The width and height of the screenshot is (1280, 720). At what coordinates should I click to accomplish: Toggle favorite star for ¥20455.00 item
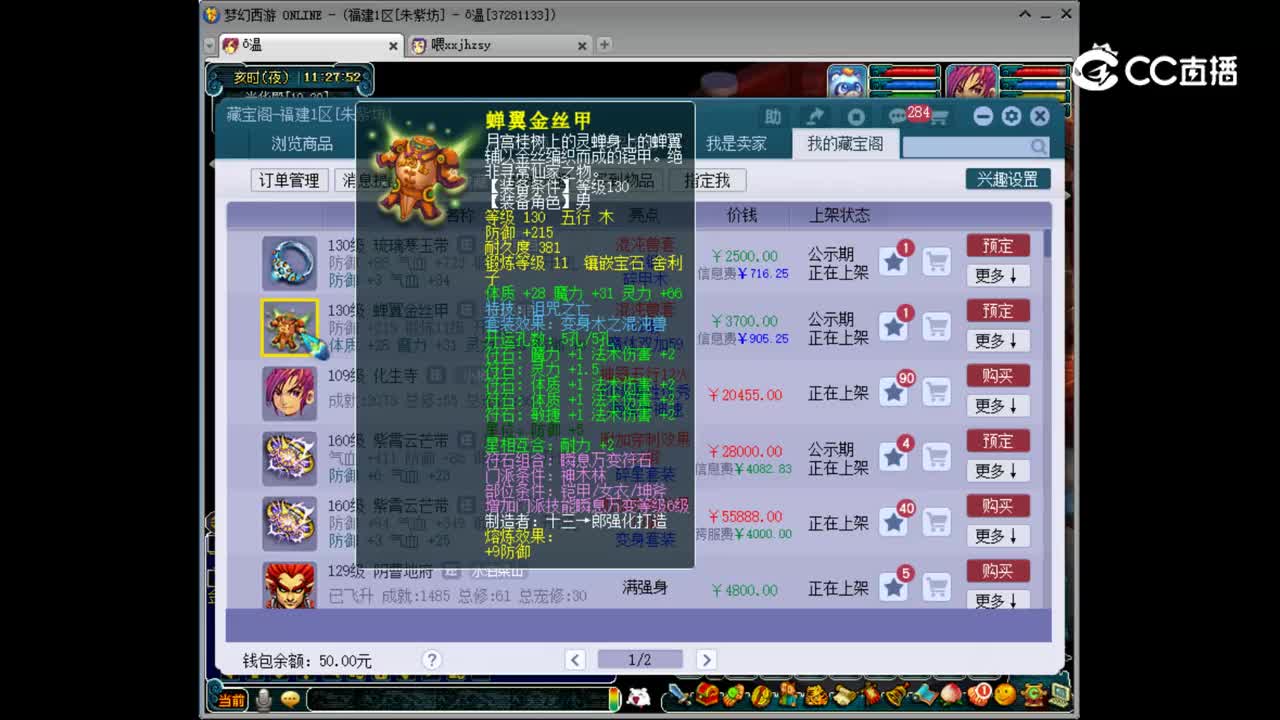tap(894, 393)
